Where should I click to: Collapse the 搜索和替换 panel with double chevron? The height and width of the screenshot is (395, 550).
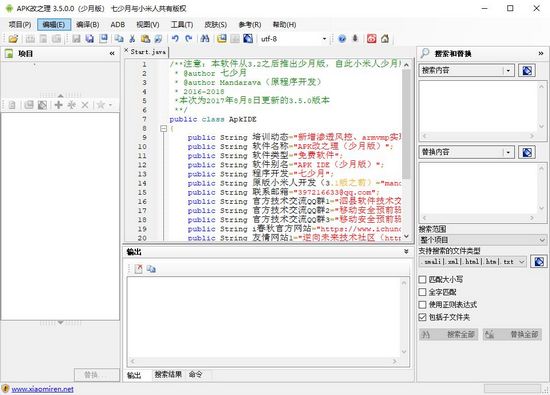pos(541,53)
